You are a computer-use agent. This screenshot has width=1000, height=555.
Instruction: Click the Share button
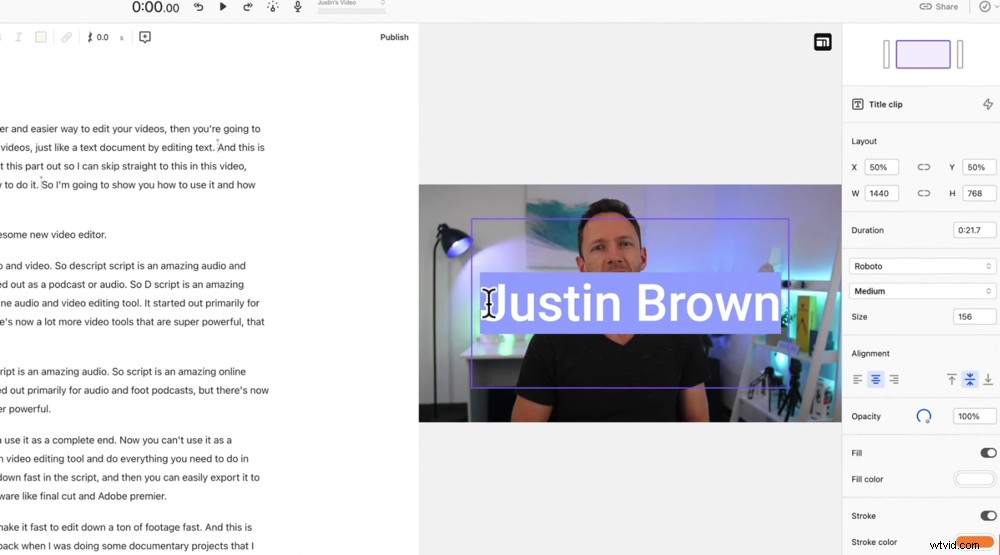click(x=938, y=6)
